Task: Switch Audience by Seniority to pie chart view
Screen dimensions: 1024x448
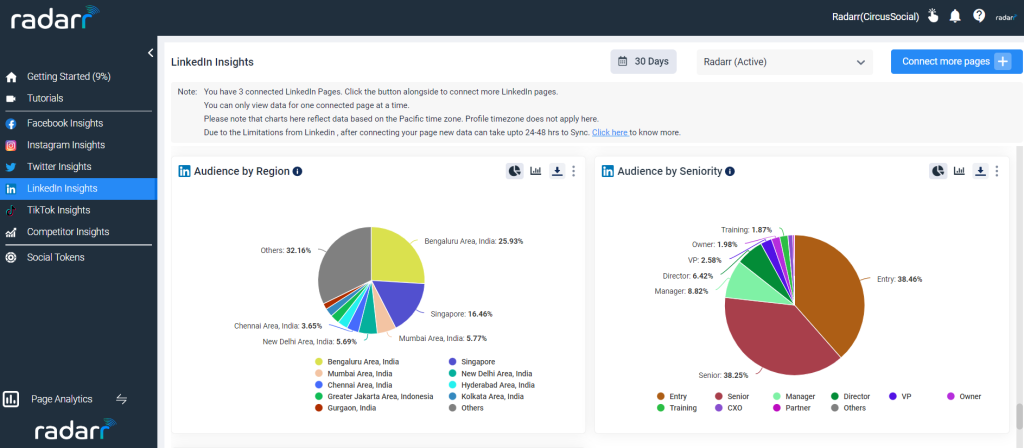Action: pos(938,171)
